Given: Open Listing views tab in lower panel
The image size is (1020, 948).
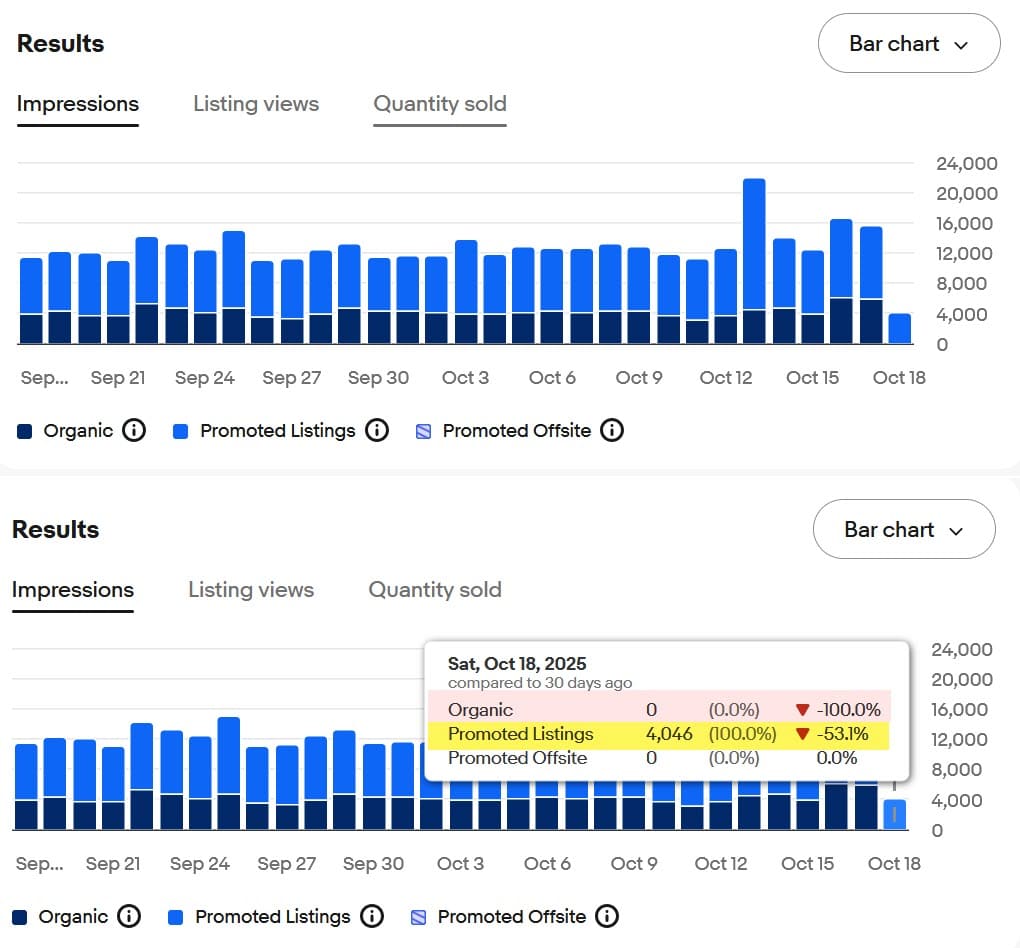Looking at the screenshot, I should click(x=251, y=590).
